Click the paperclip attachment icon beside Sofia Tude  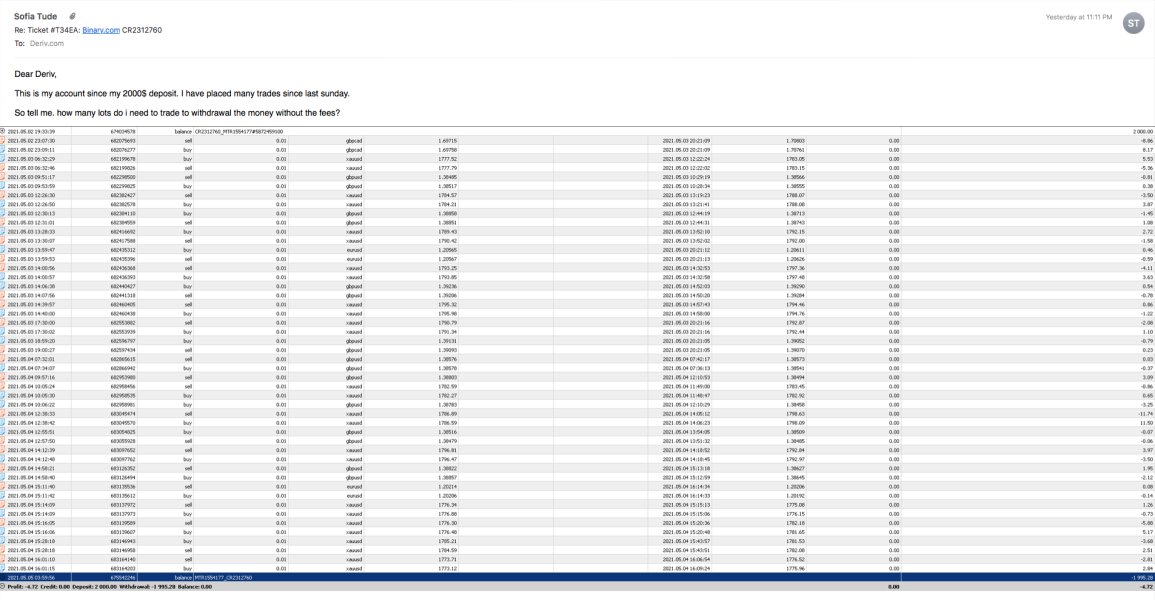click(x=72, y=16)
